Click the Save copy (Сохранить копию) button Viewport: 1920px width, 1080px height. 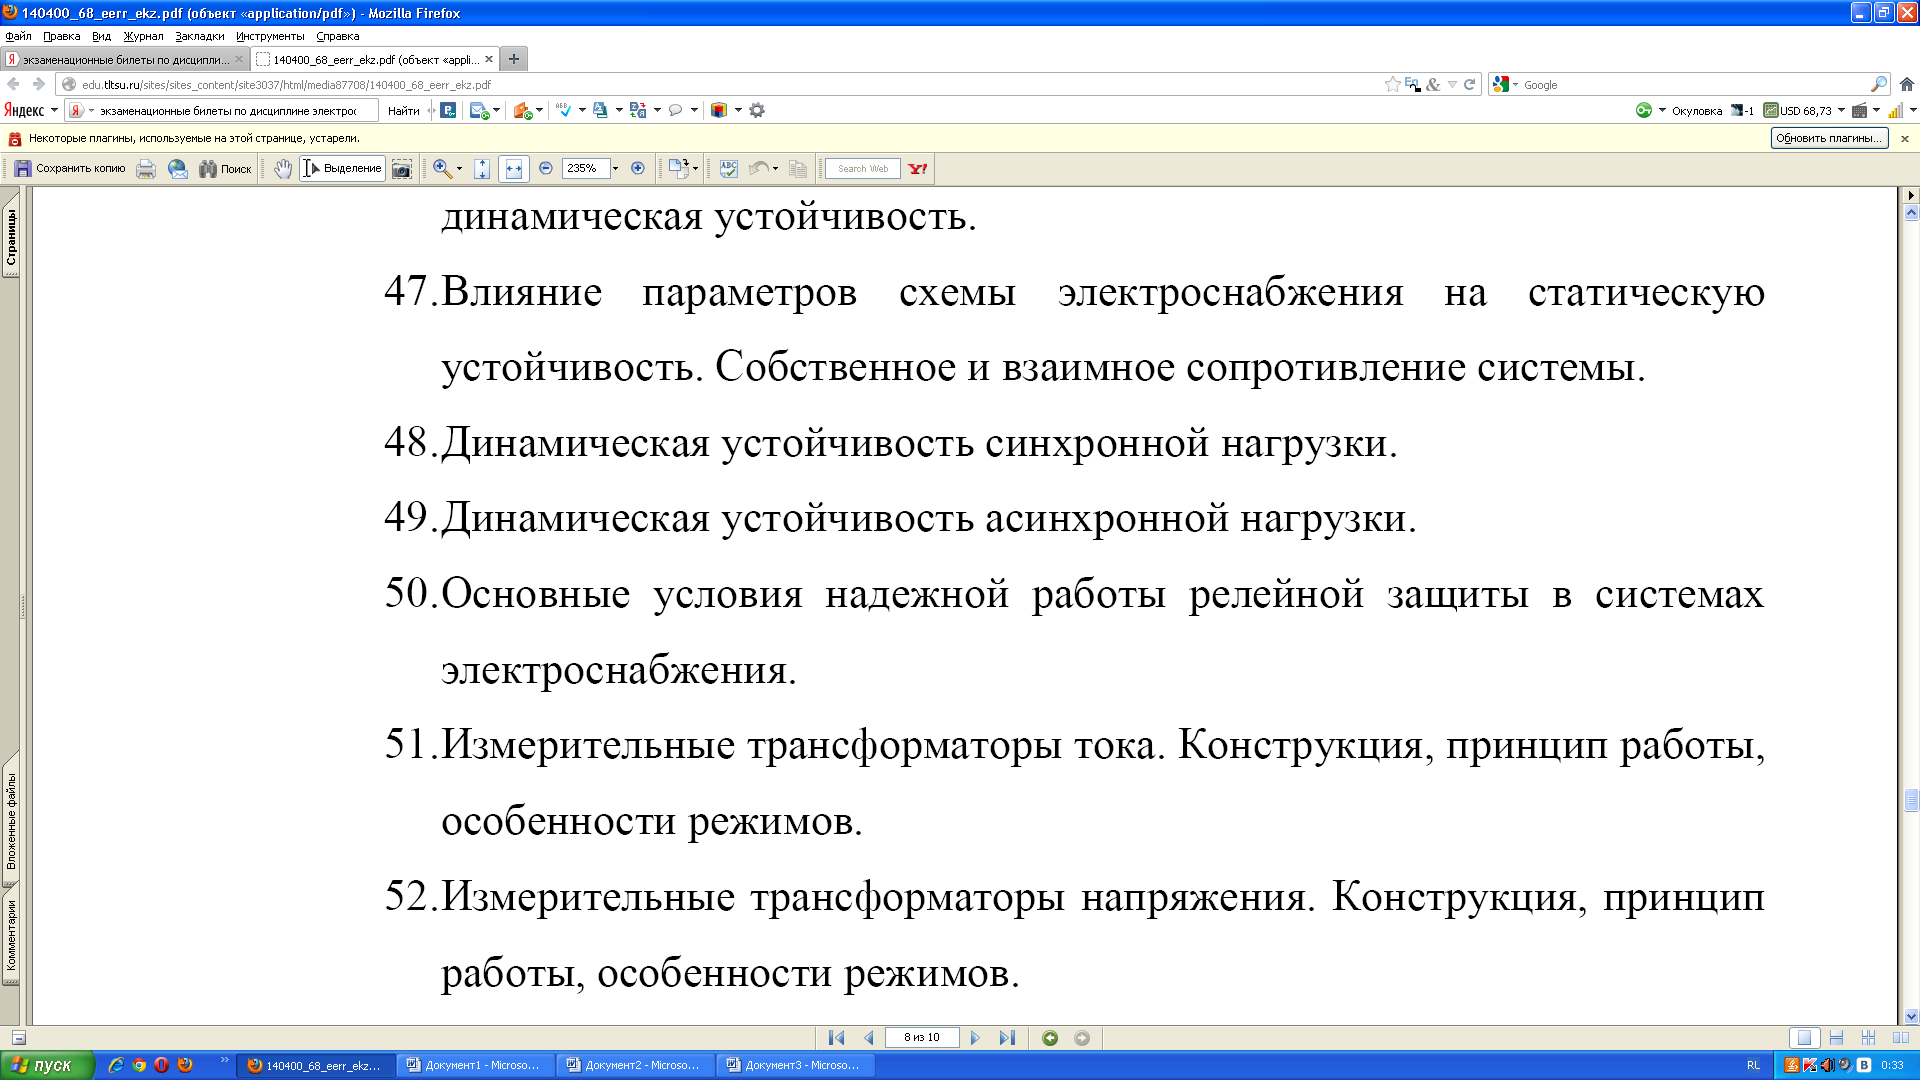pyautogui.click(x=70, y=169)
